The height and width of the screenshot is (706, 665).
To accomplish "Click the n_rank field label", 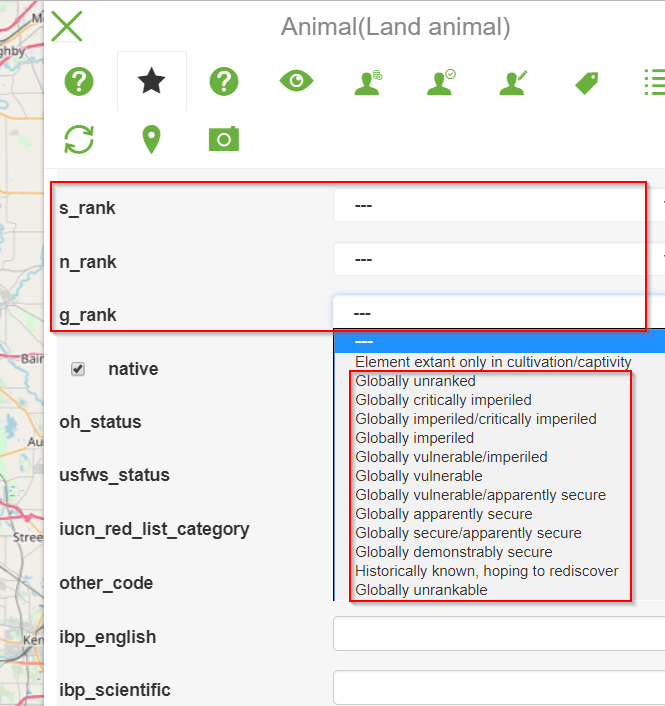I will tap(88, 262).
